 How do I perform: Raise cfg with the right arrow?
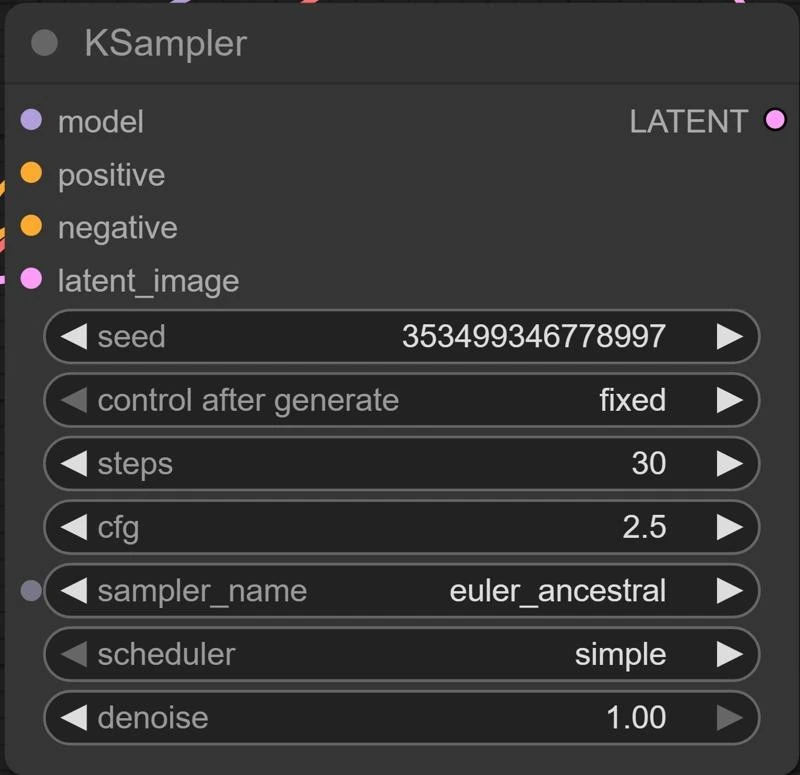[729, 527]
